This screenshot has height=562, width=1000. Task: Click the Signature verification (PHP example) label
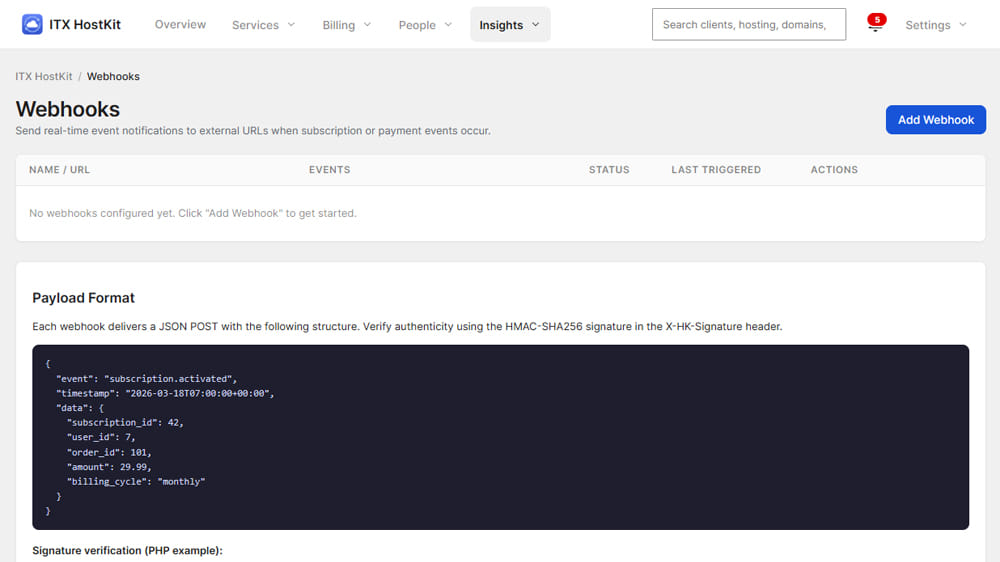click(128, 551)
